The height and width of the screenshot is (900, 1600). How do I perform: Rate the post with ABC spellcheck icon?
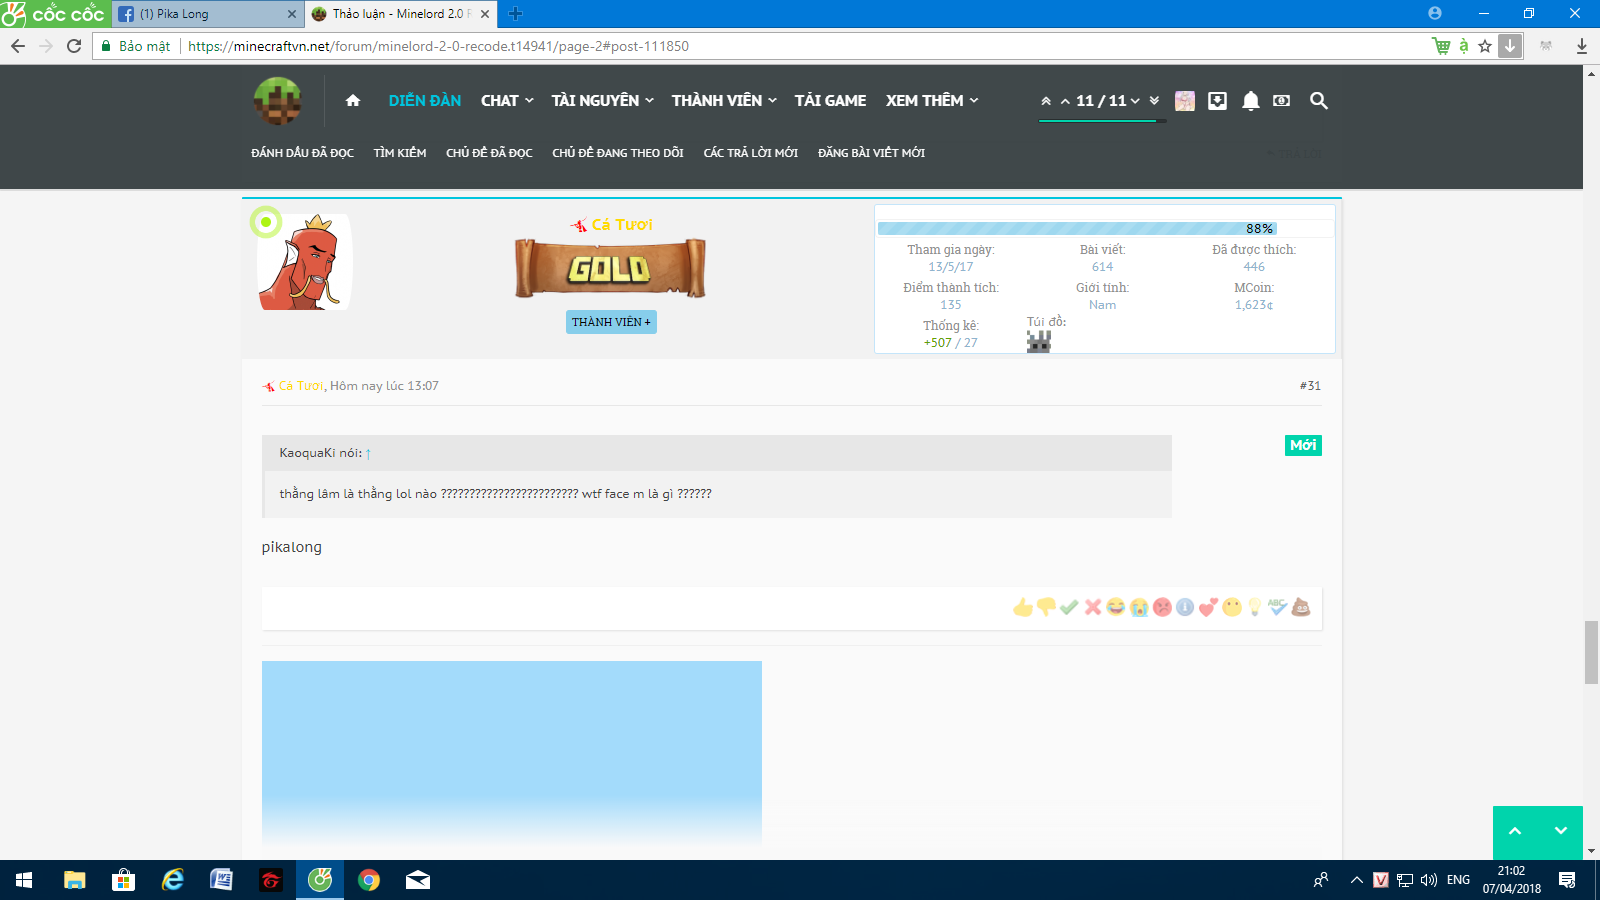pyautogui.click(x=1277, y=607)
